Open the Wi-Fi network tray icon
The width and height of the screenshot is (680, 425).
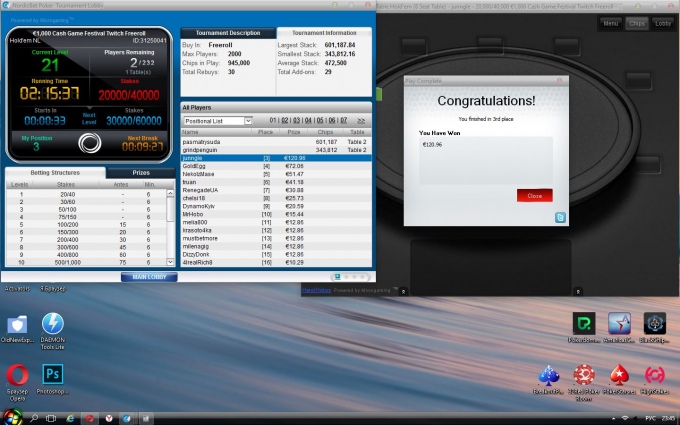625,418
